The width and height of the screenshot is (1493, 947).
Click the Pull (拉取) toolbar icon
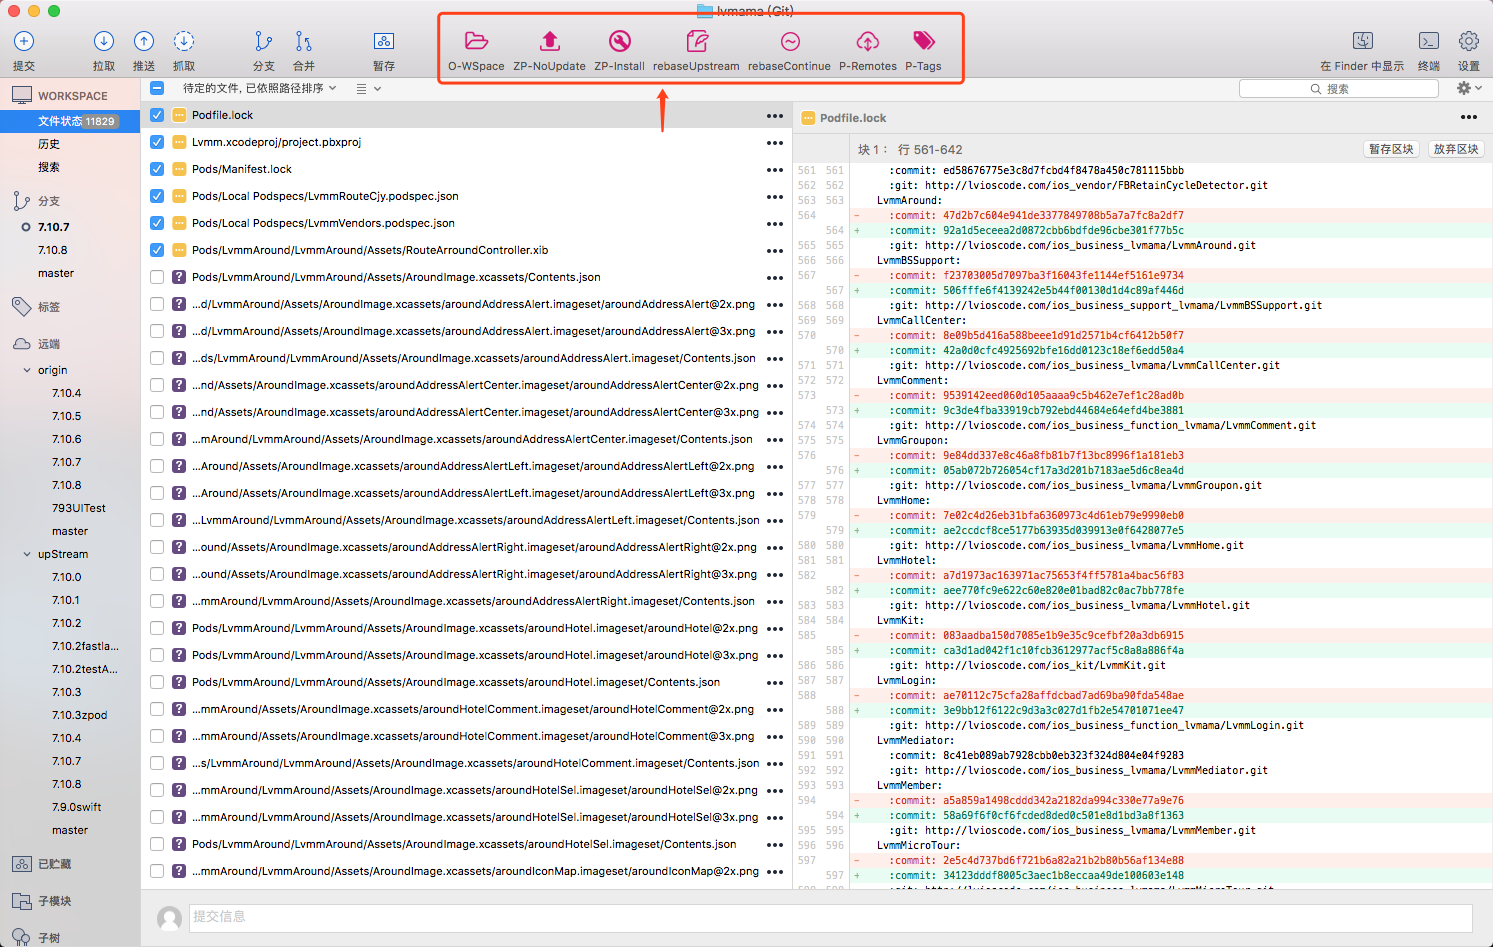point(104,42)
